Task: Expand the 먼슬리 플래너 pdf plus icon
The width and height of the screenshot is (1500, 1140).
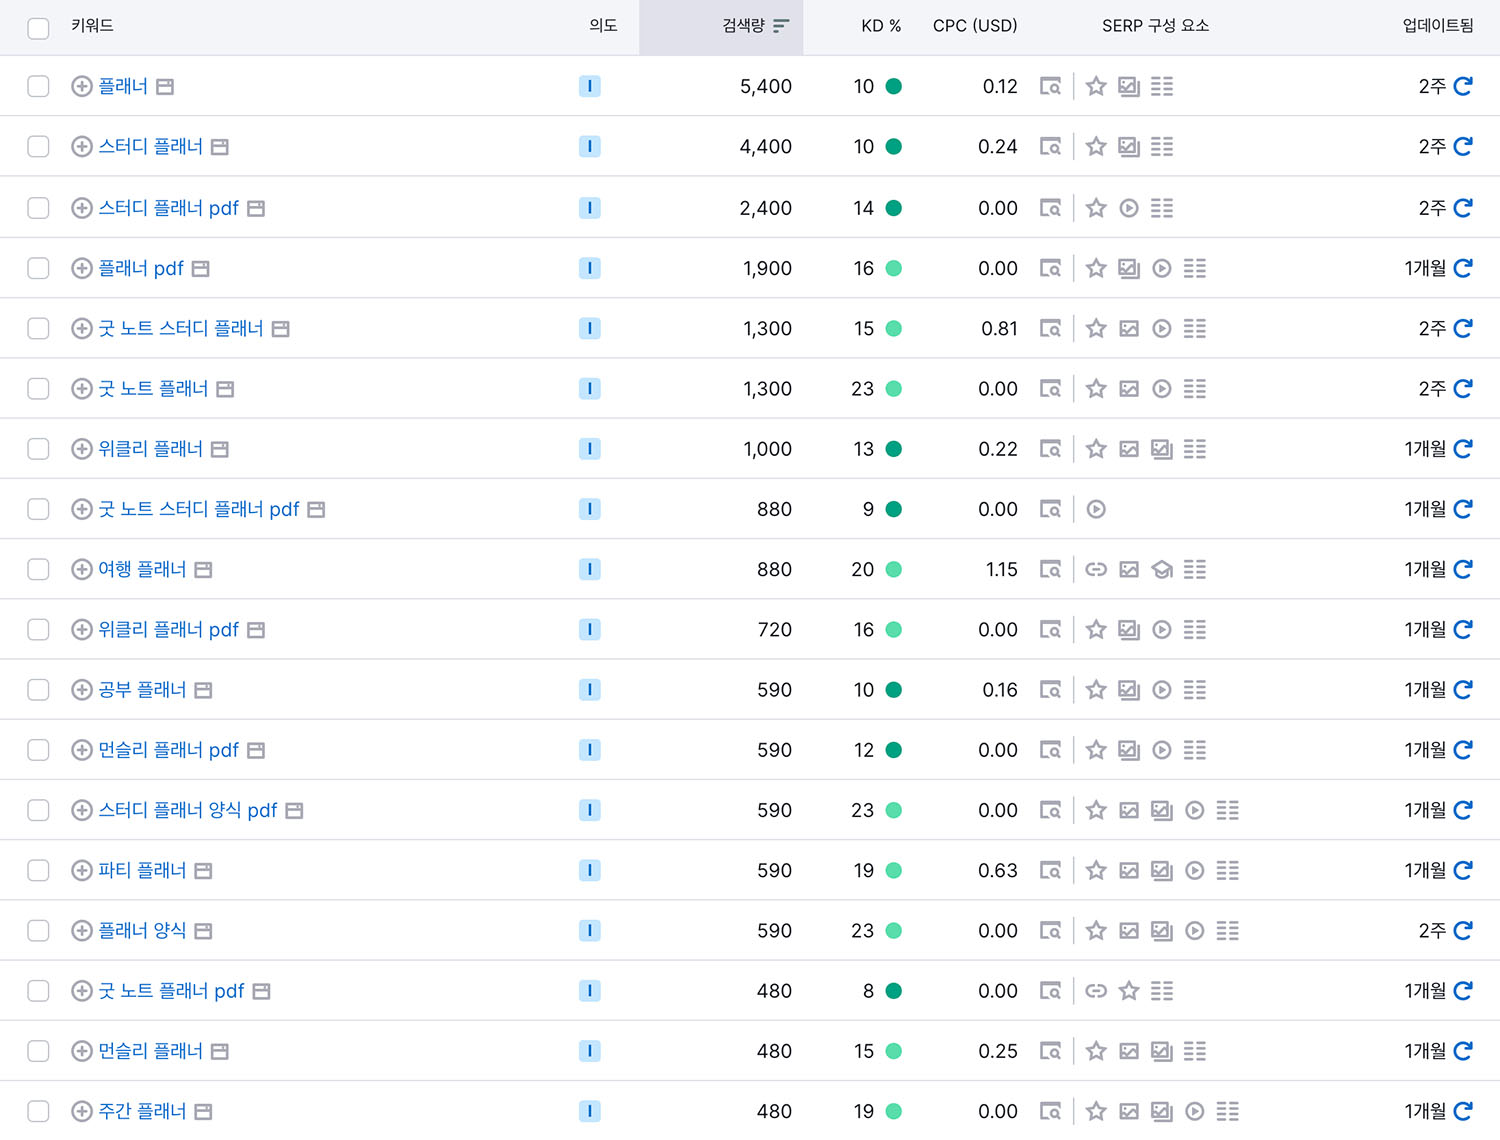Action: point(82,750)
